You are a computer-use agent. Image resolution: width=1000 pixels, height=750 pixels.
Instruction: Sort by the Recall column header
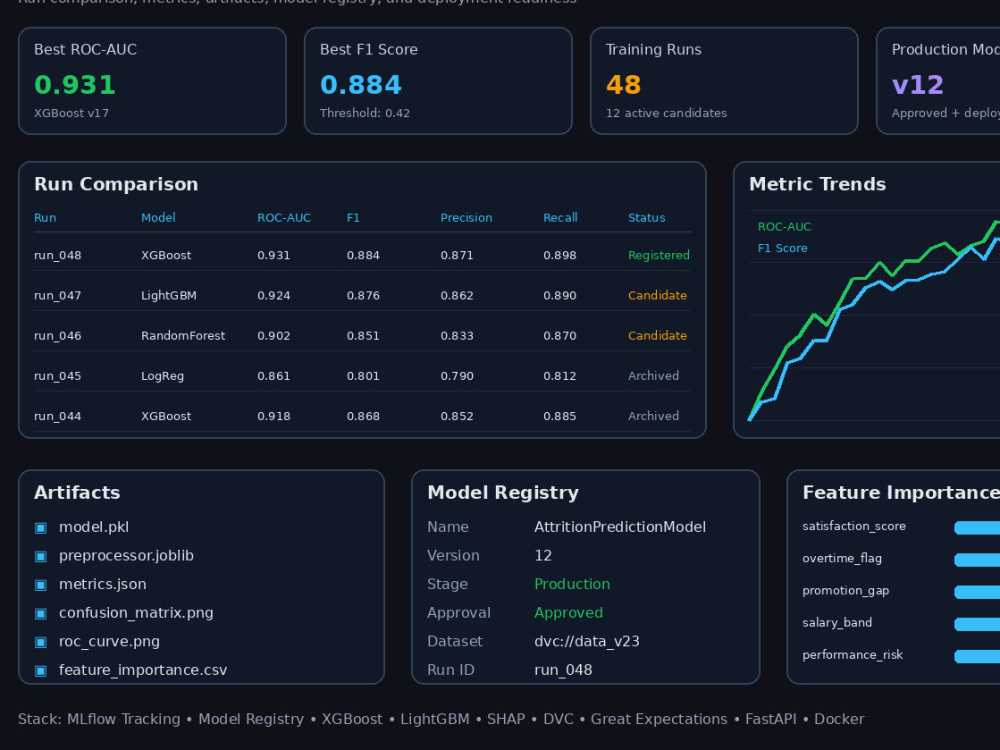(560, 217)
